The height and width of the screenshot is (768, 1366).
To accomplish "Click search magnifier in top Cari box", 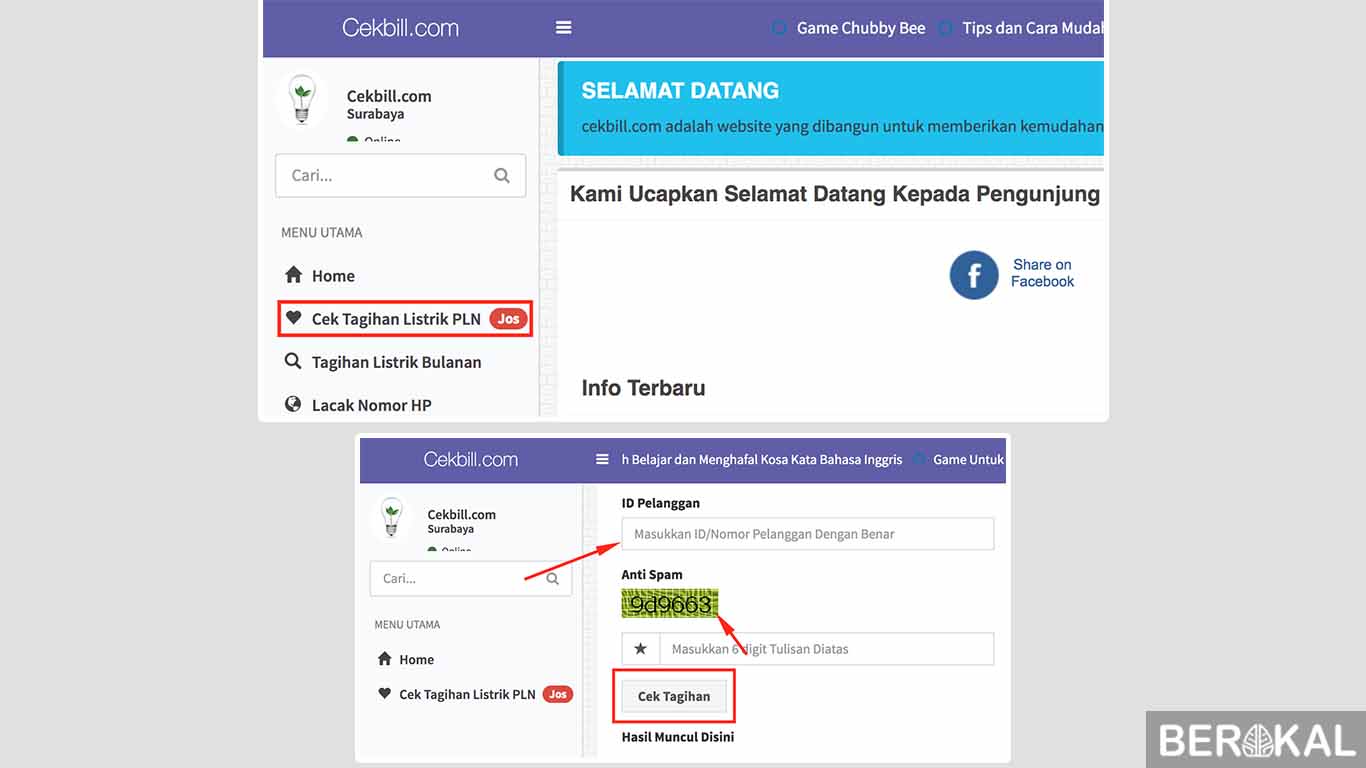I will [502, 175].
